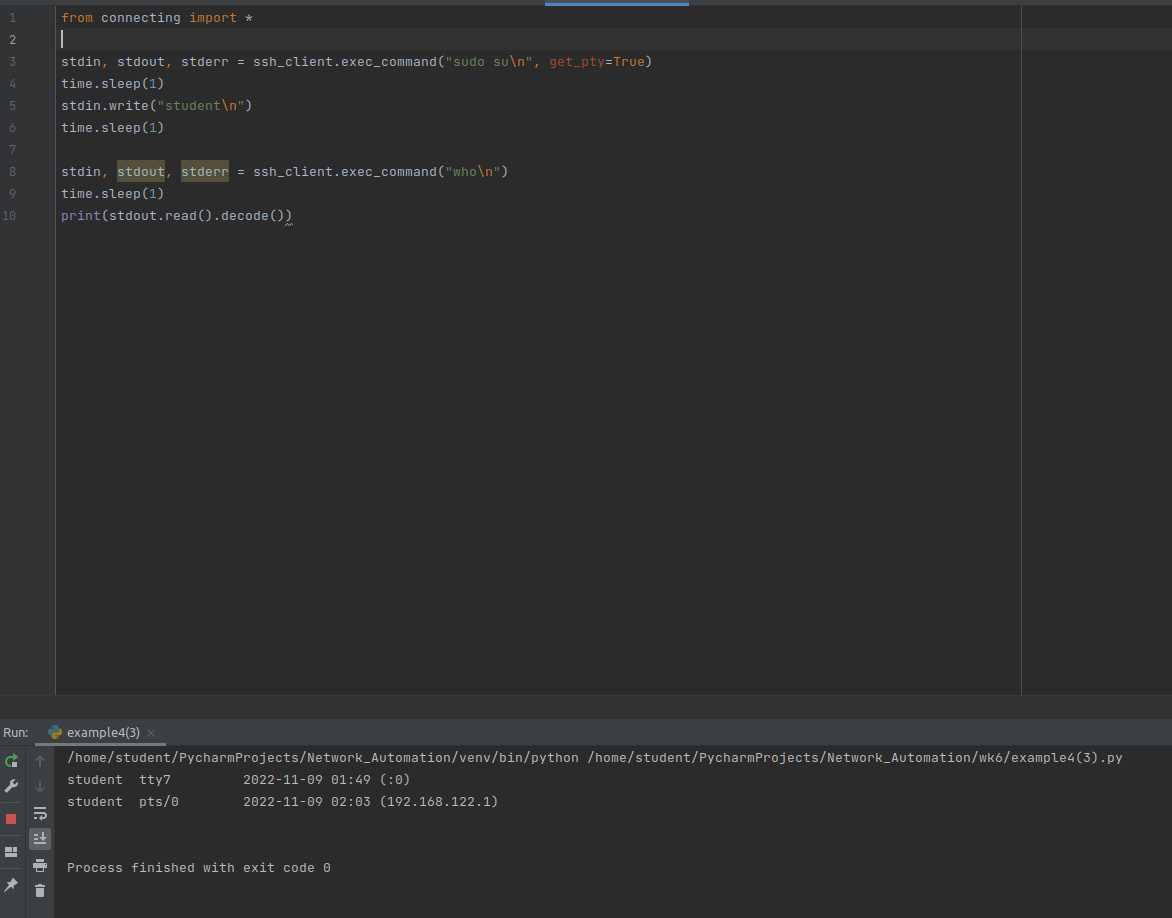
Task: Click gutter line number 7
Action: pyautogui.click(x=12, y=150)
